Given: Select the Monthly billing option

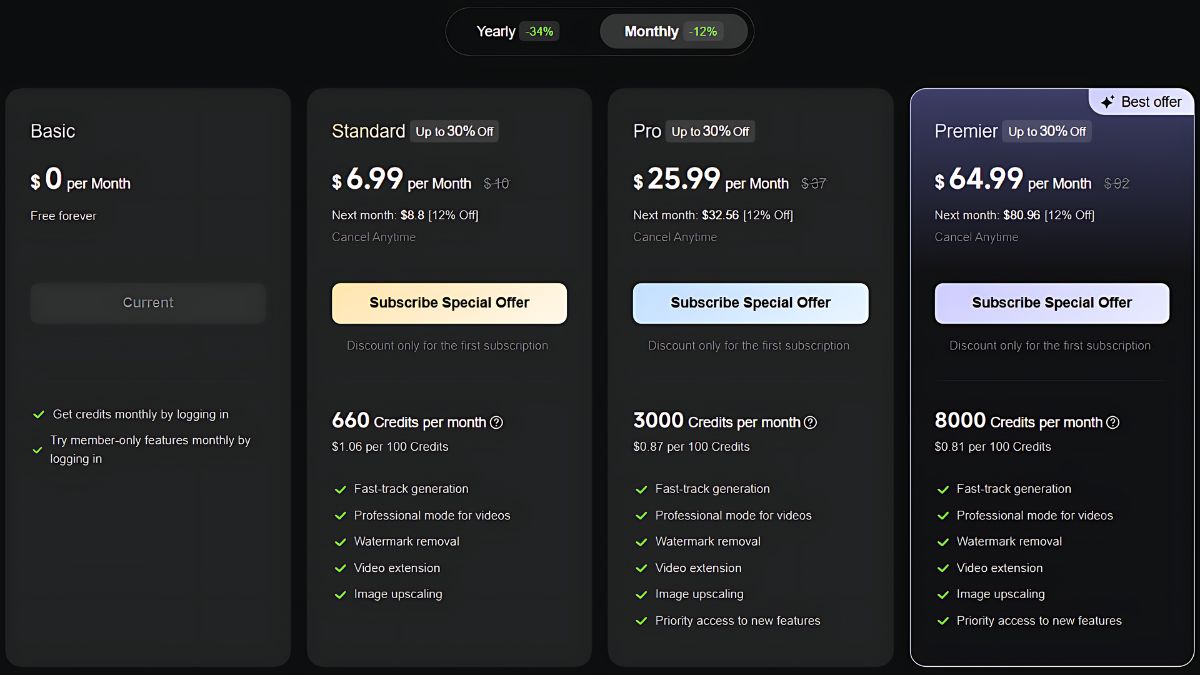Looking at the screenshot, I should point(674,31).
